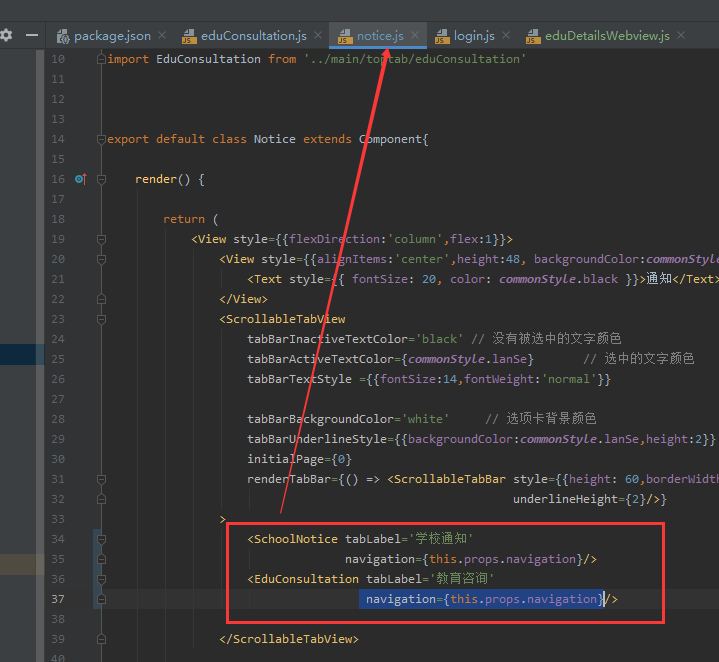Click the package.json file icon
The image size is (719, 662).
[63, 36]
